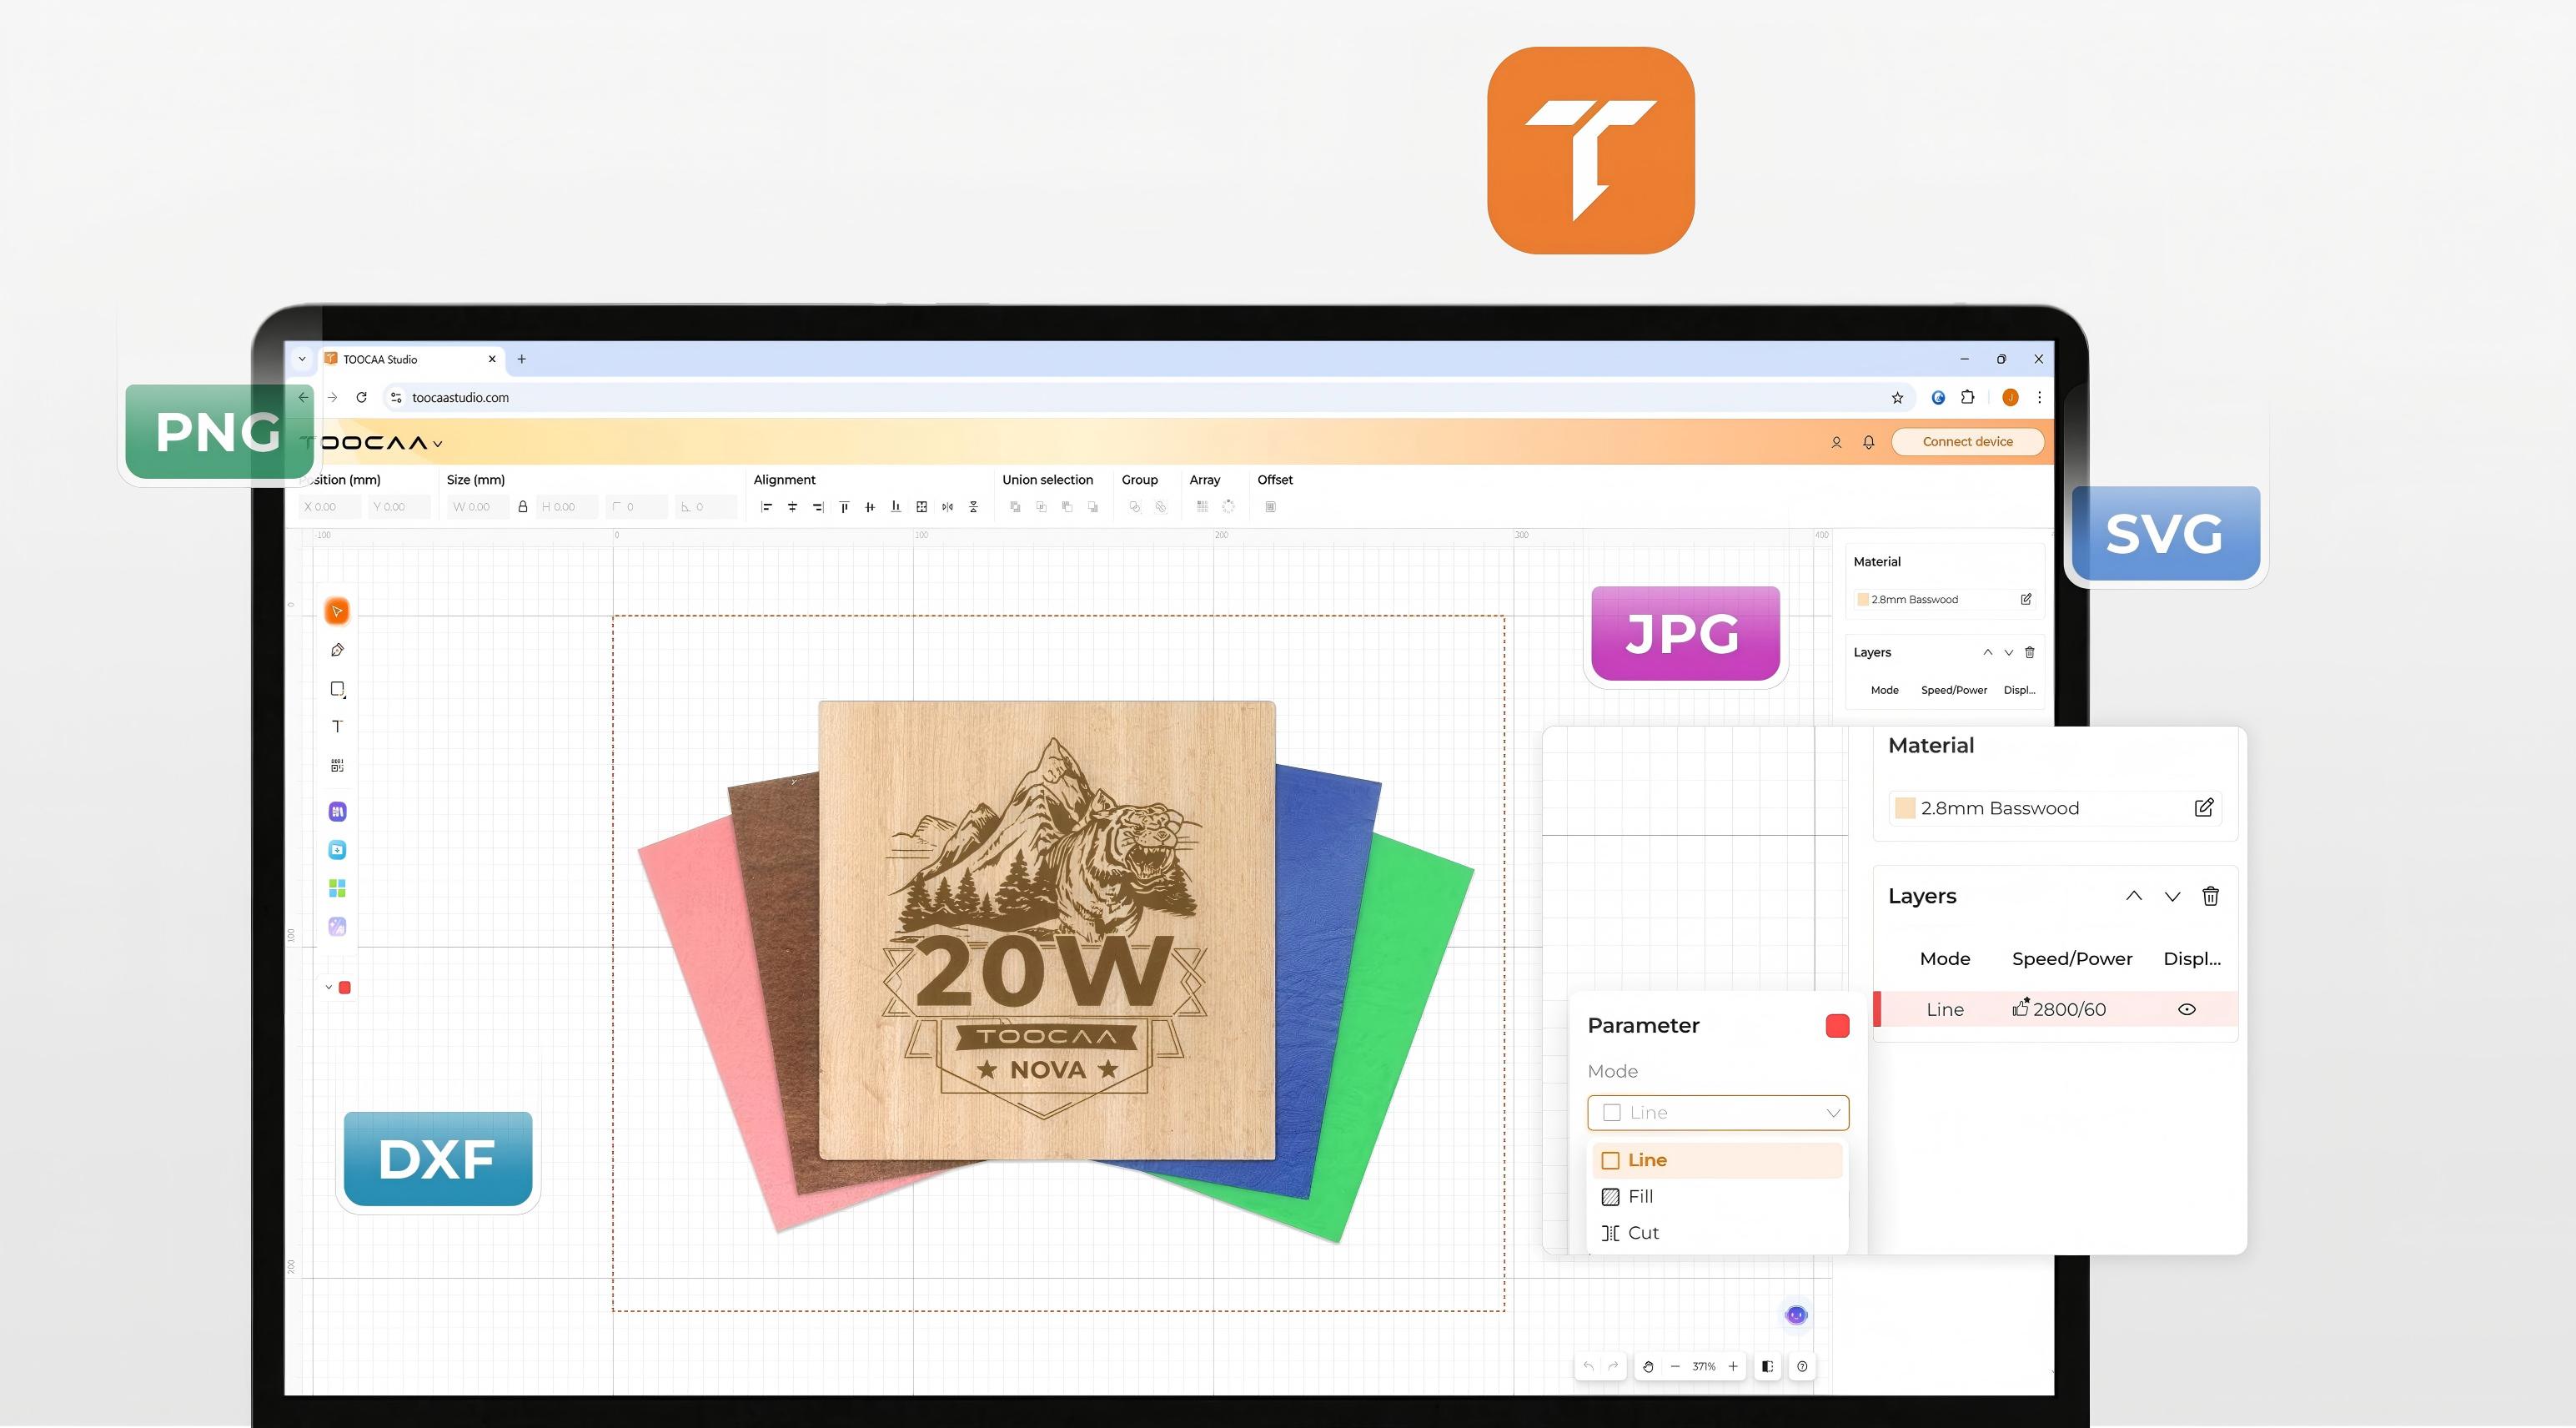Select the arrow selection tool
The image size is (2576, 1428).
pos(337,611)
